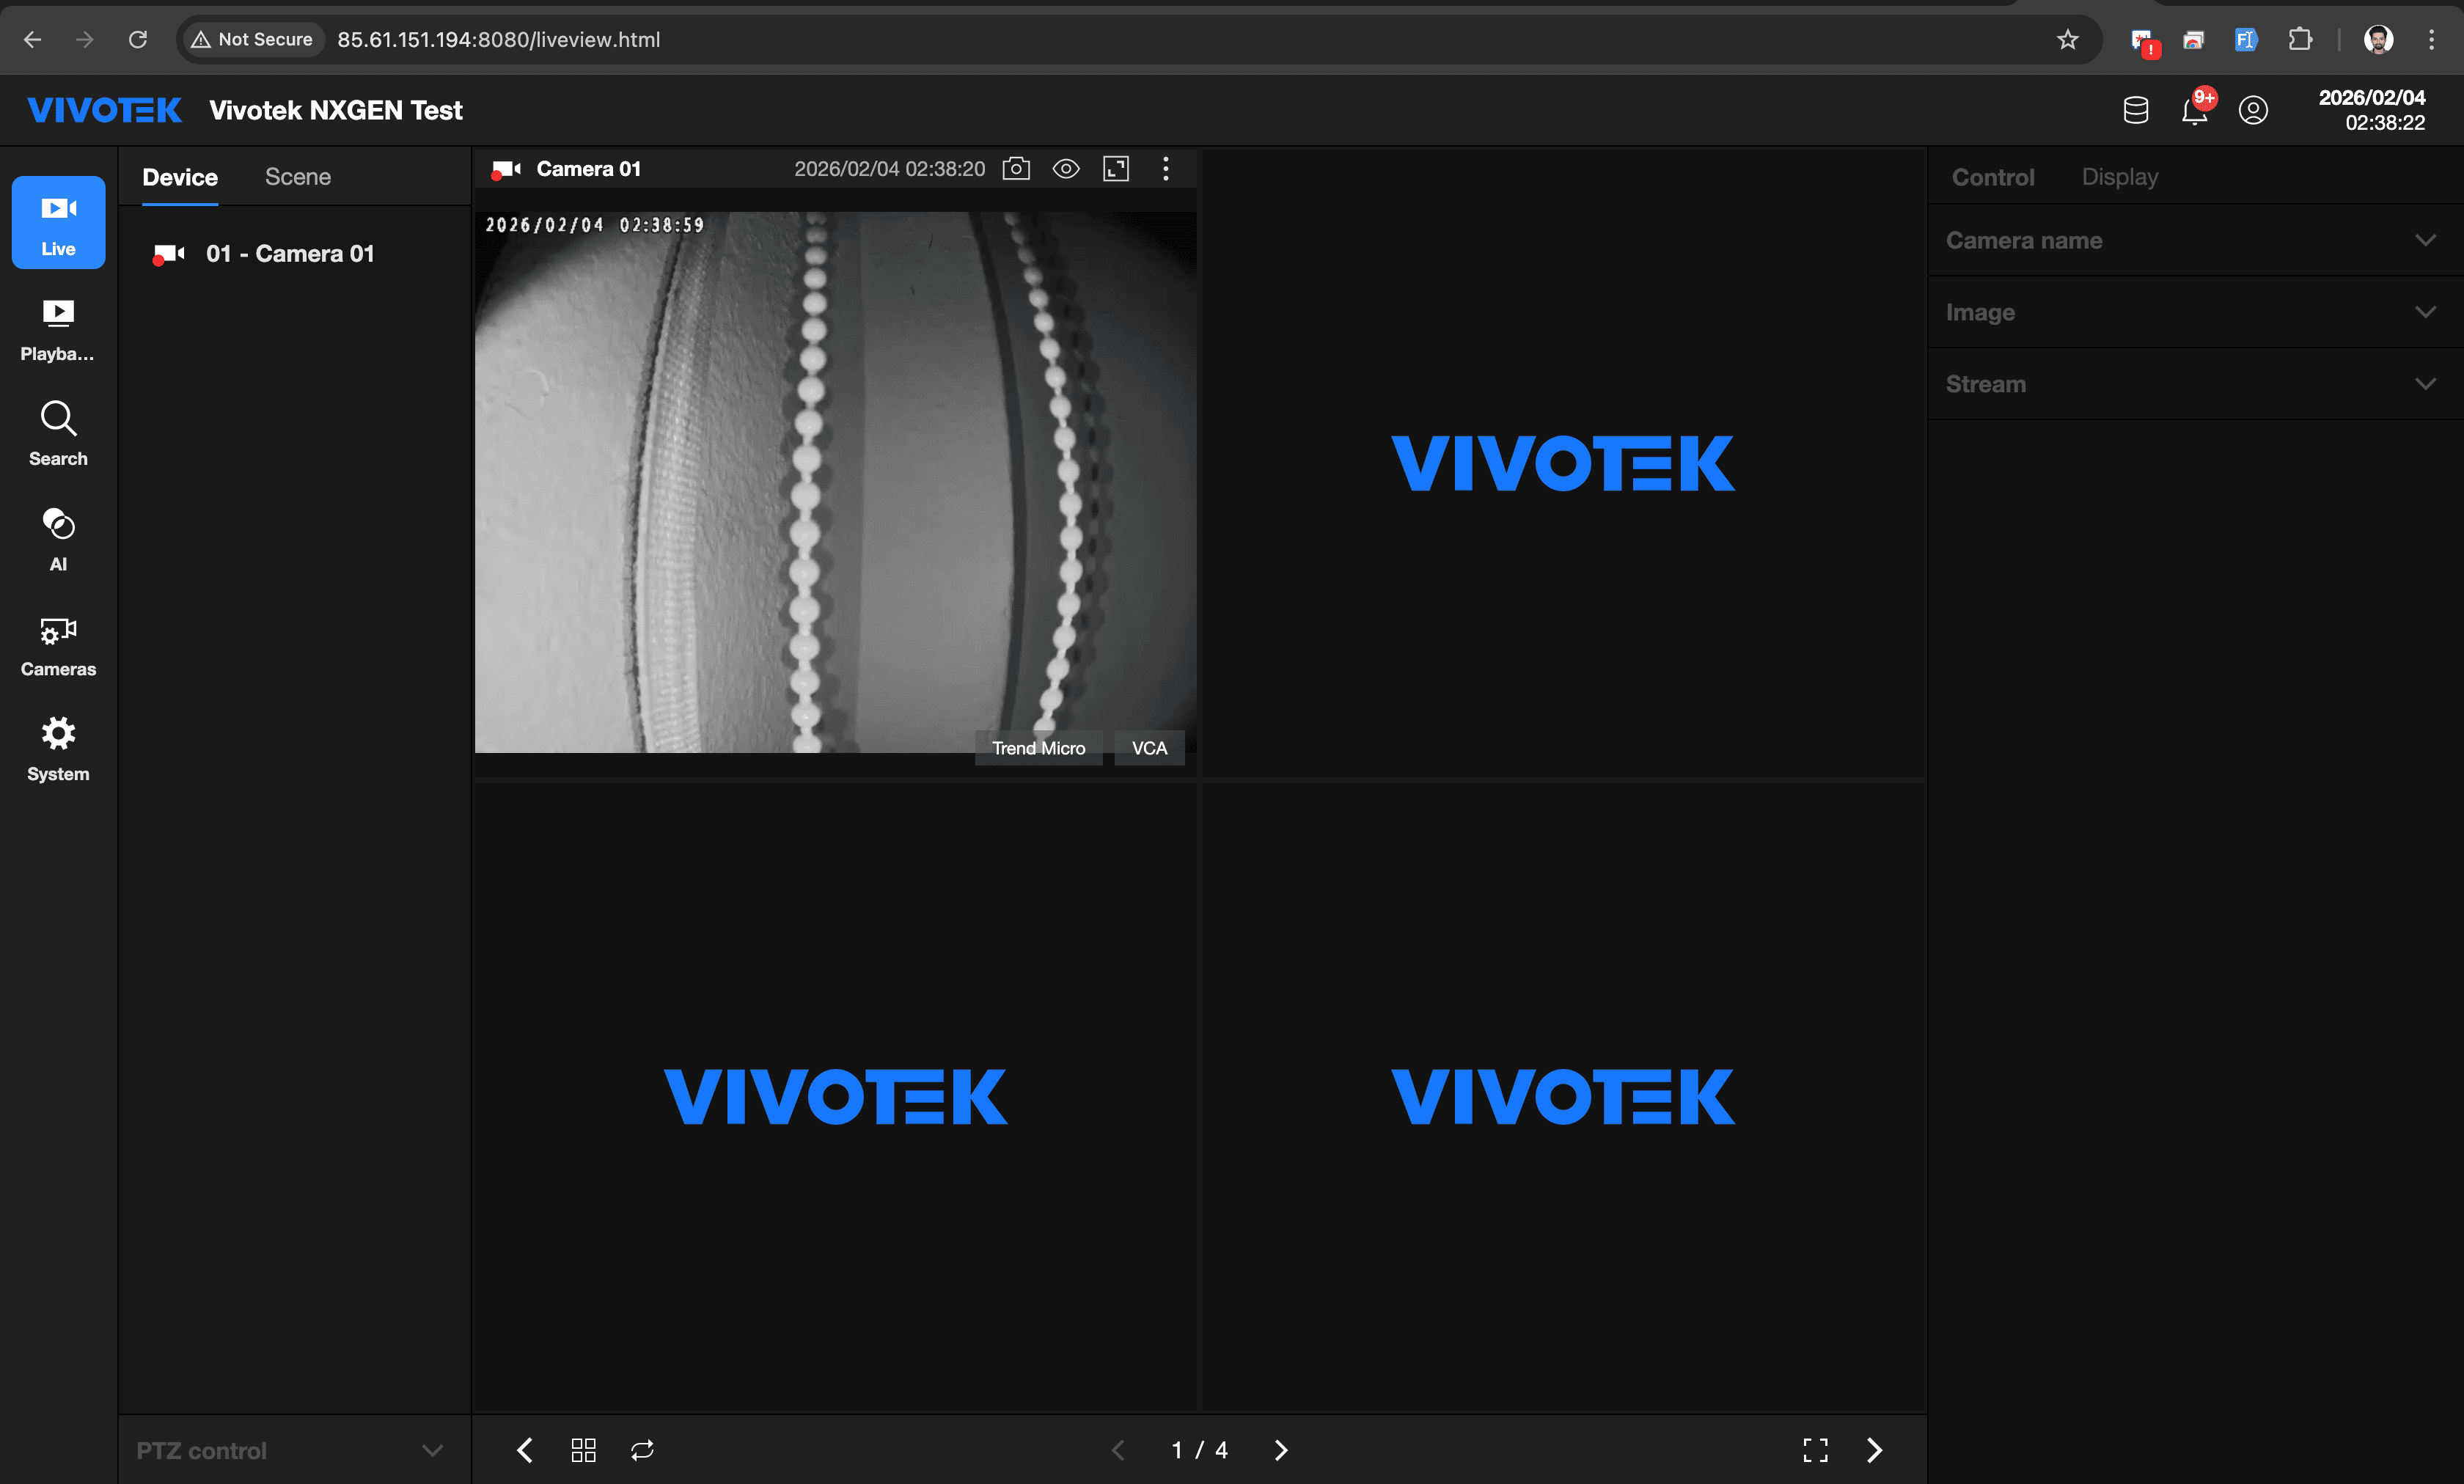This screenshot has width=2464, height=1484.
Task: Open Camera 01 three-dot options menu
Action: point(1166,169)
